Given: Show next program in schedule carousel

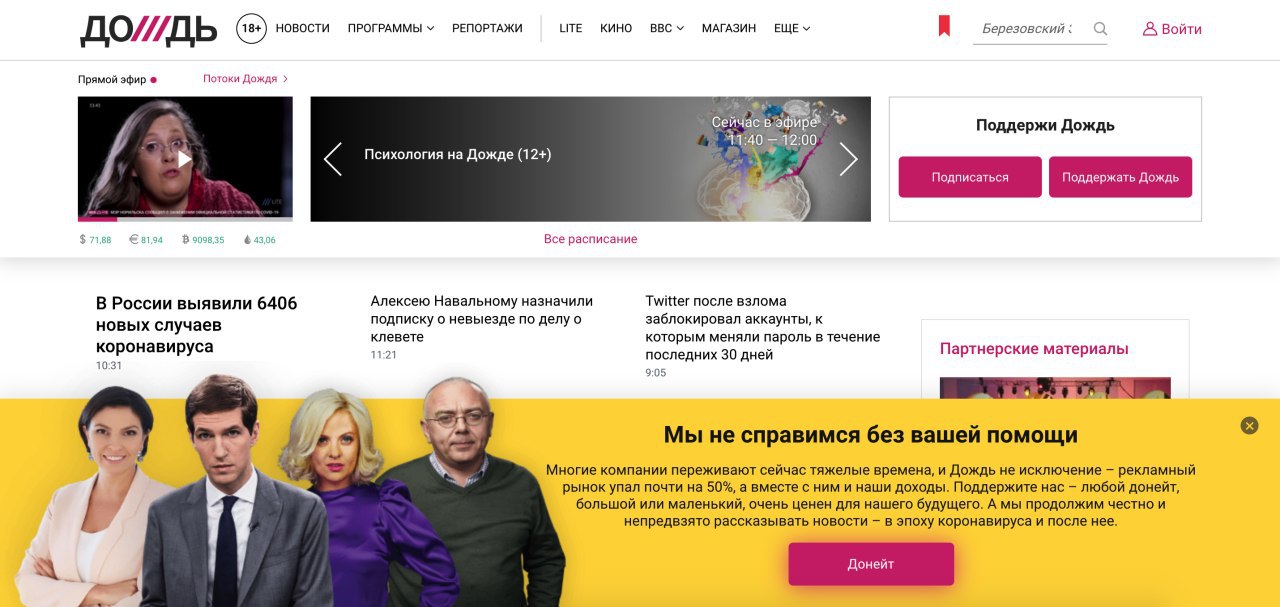Looking at the screenshot, I should (848, 159).
